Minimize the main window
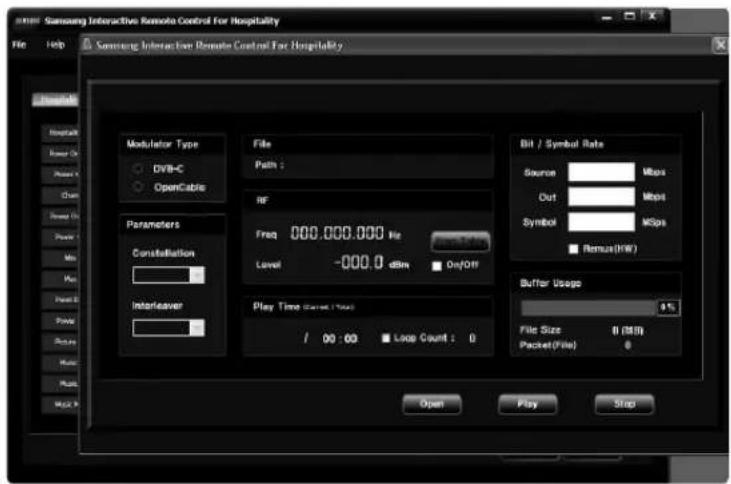The width and height of the screenshot is (731, 484). point(607,18)
